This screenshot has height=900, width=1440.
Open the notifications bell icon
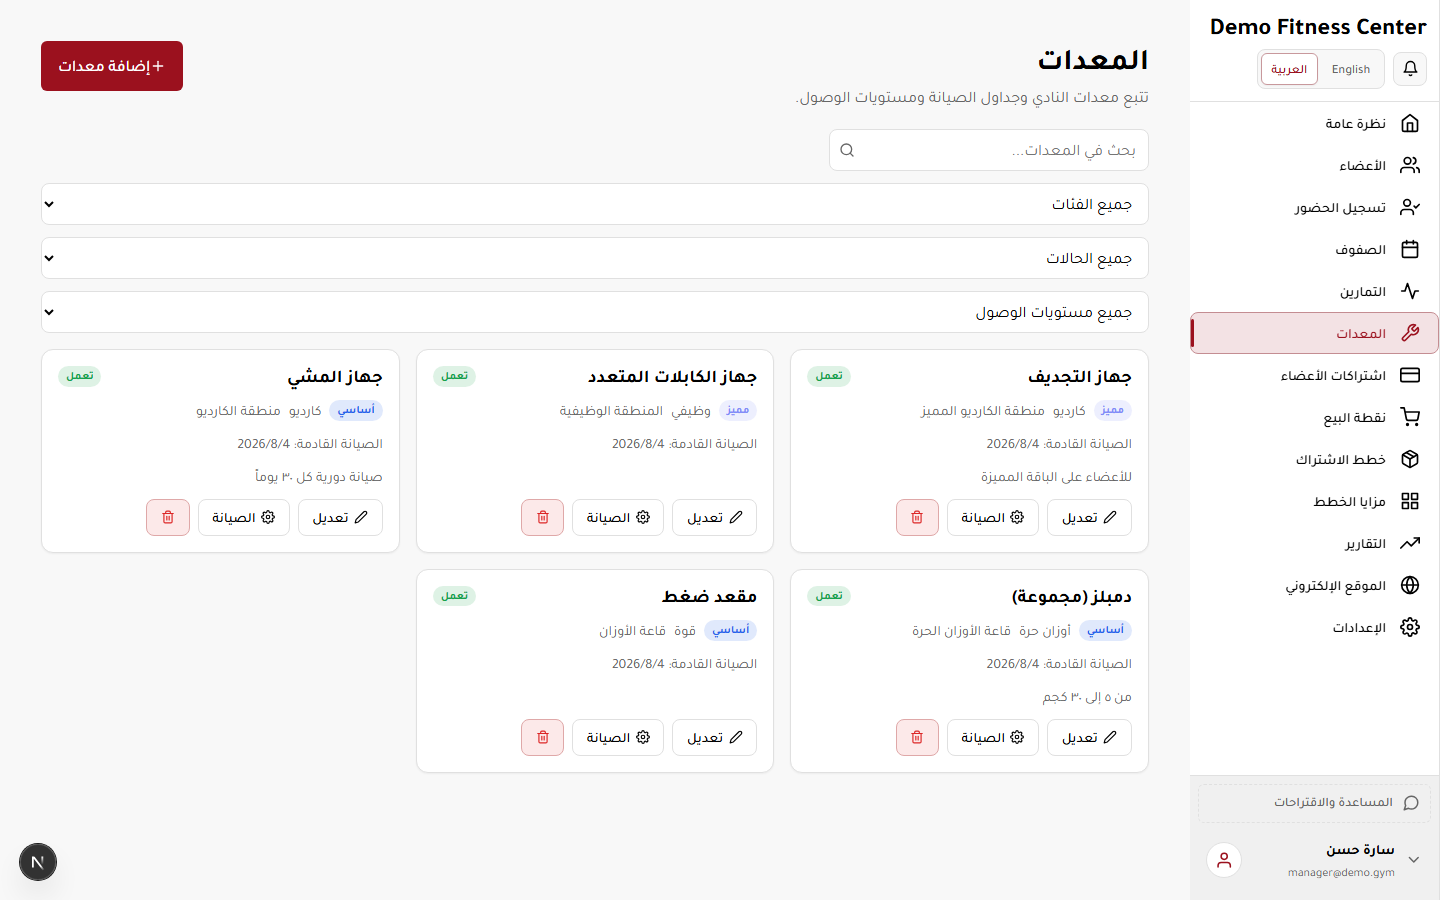pyautogui.click(x=1410, y=69)
